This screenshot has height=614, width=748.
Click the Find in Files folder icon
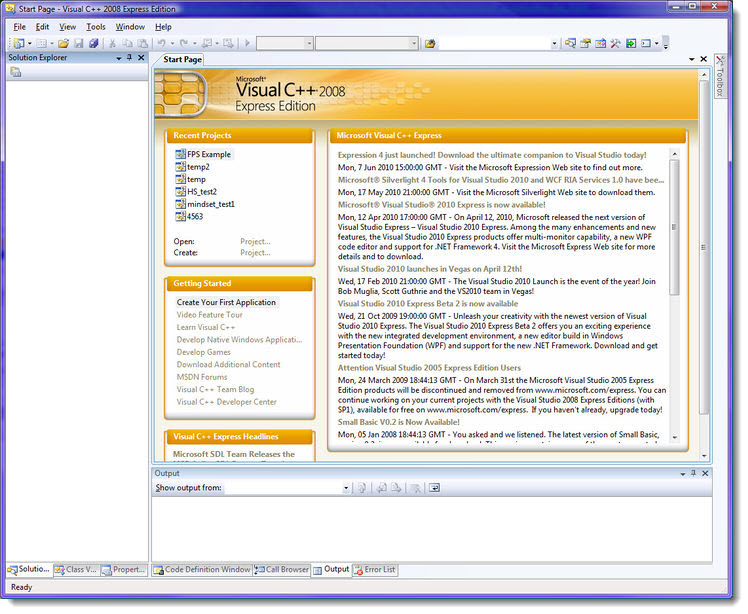430,43
